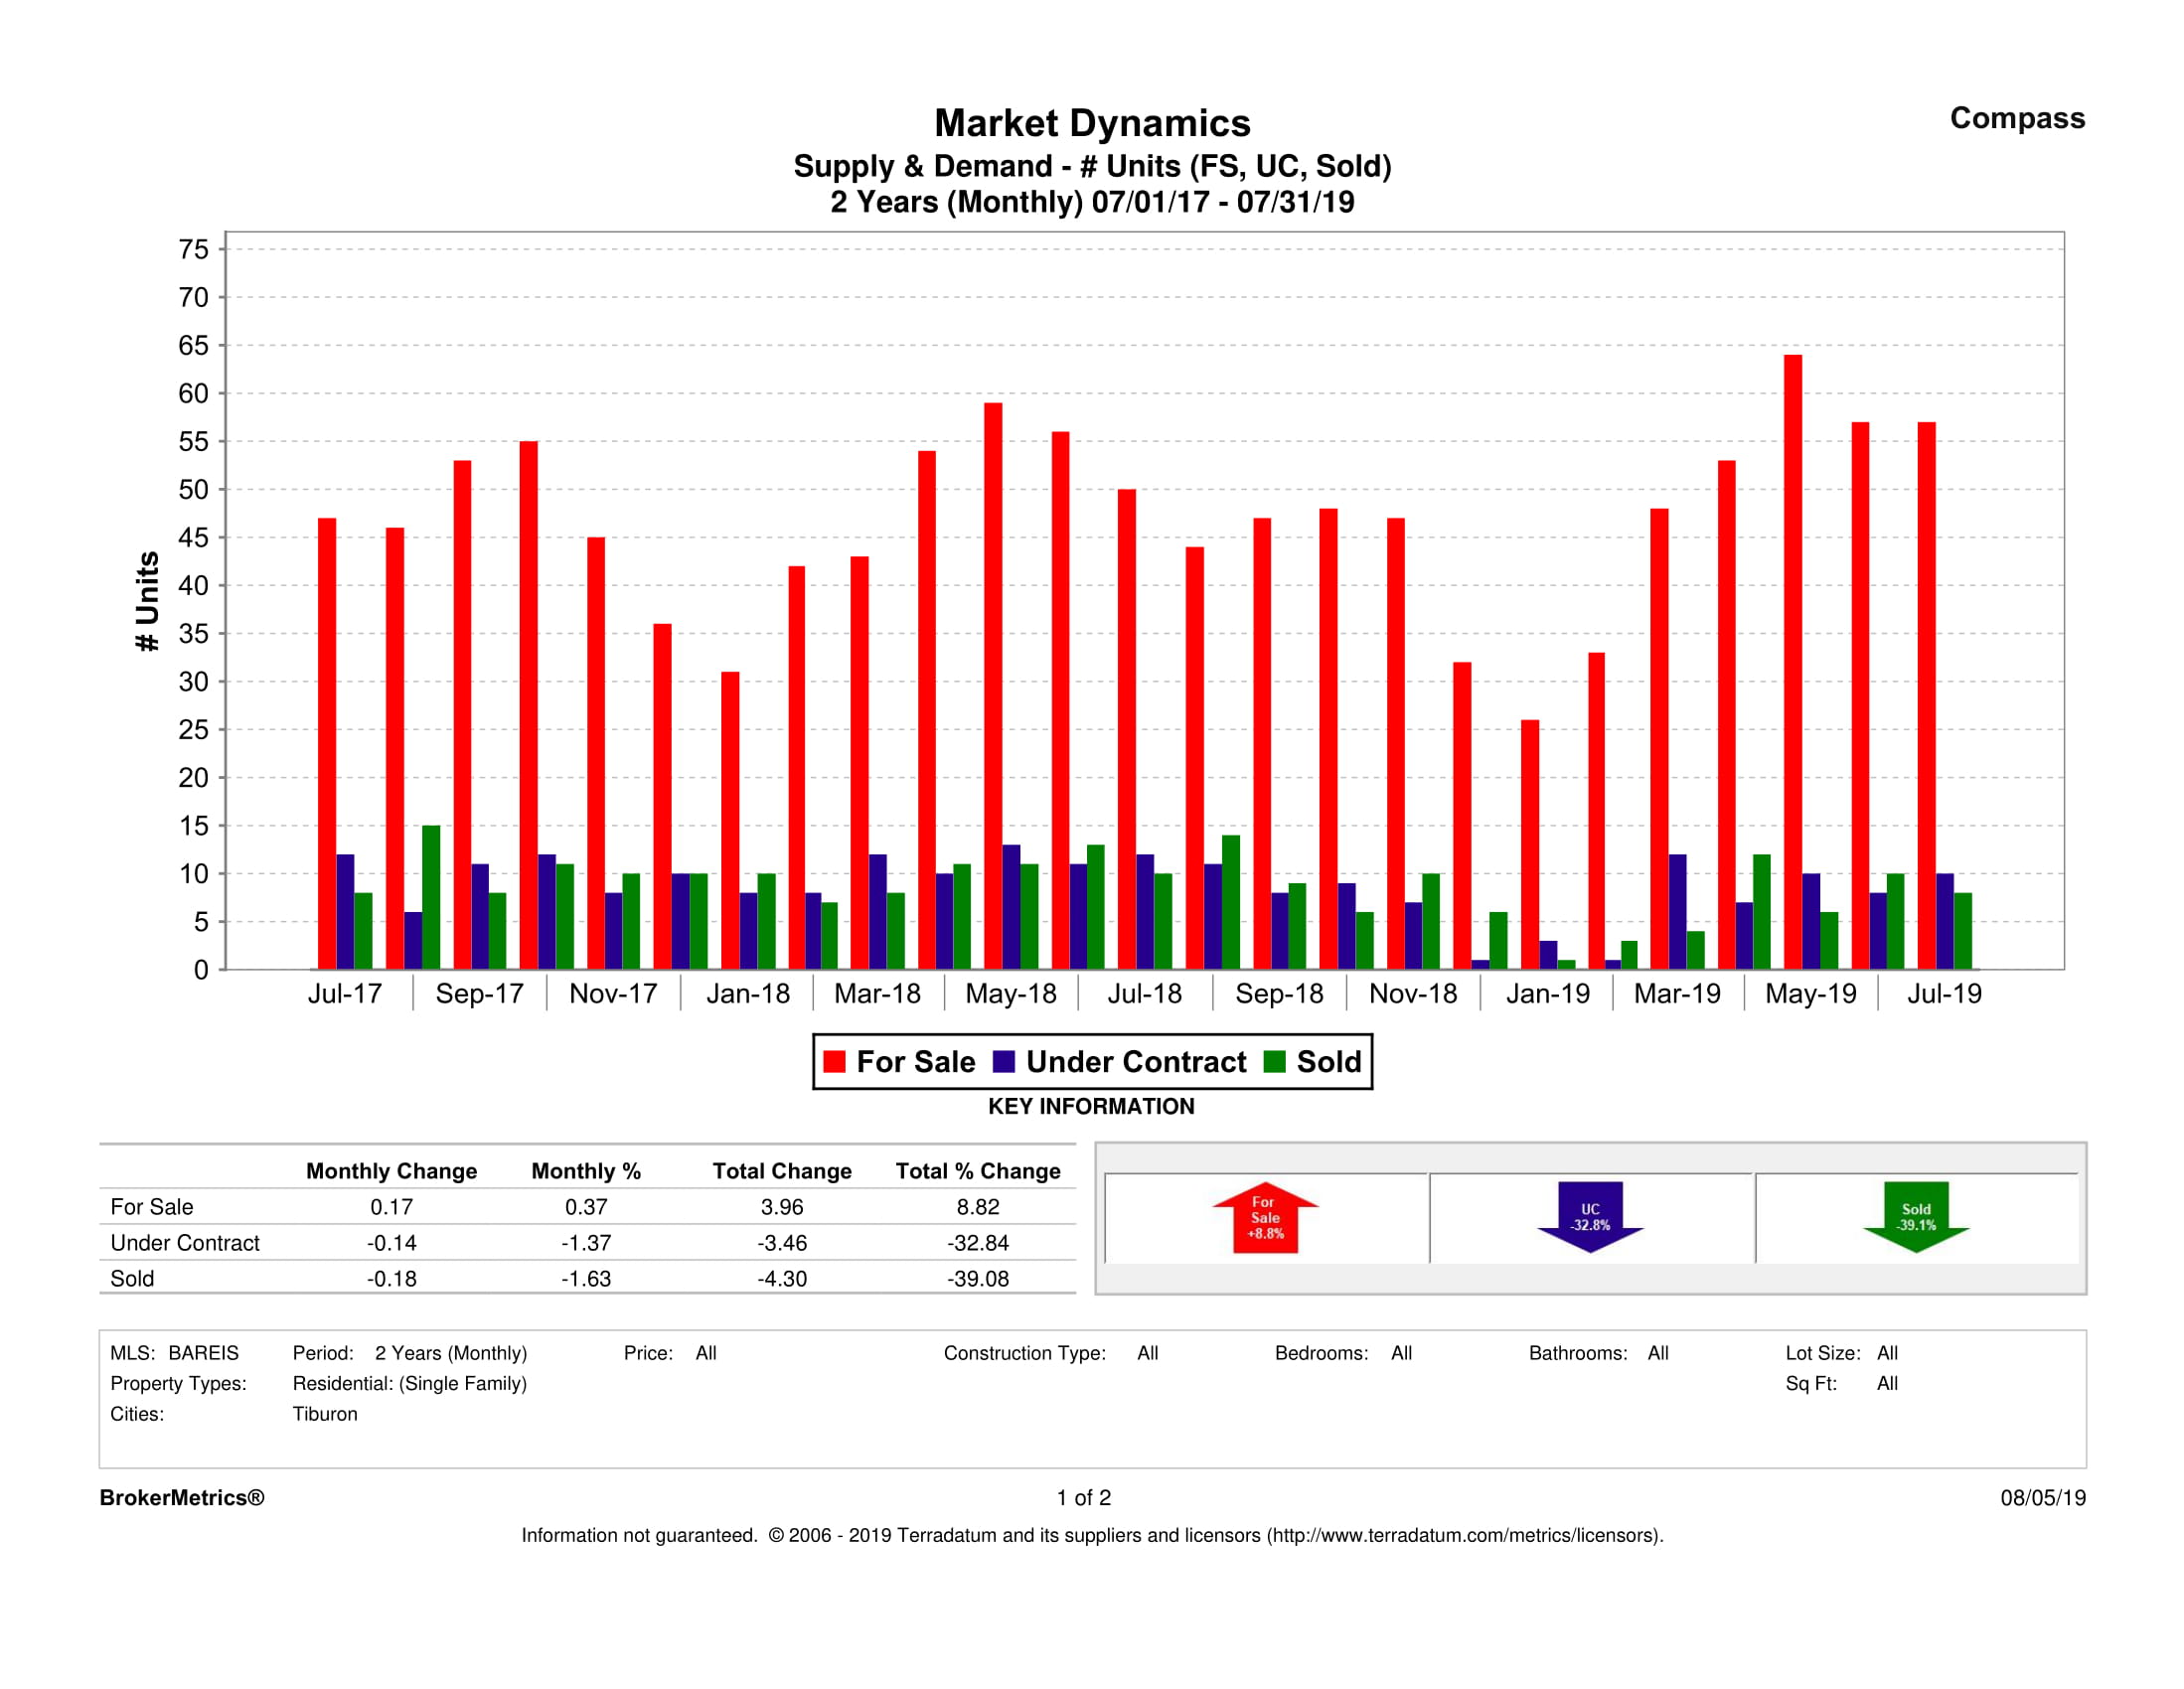Click the BrokerMetrics footer label
The width and height of the screenshot is (2184, 1689).
click(x=182, y=1498)
